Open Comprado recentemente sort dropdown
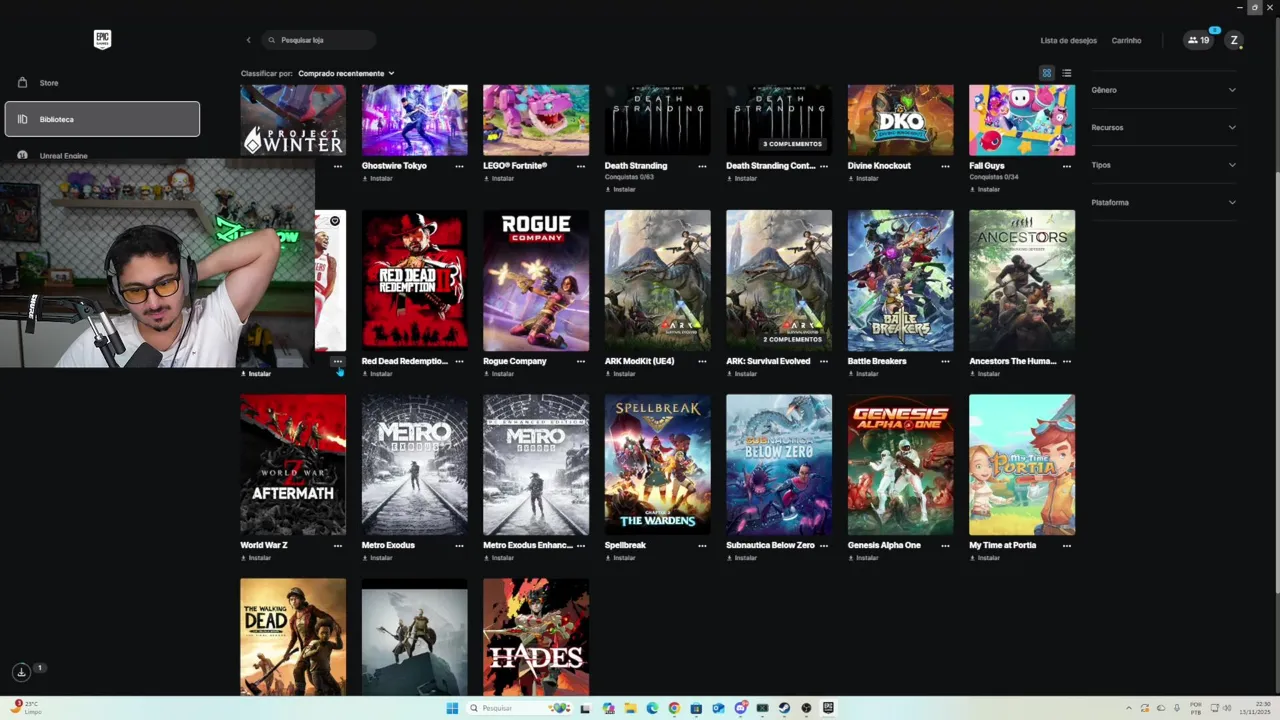This screenshot has width=1280, height=720. coord(346,73)
